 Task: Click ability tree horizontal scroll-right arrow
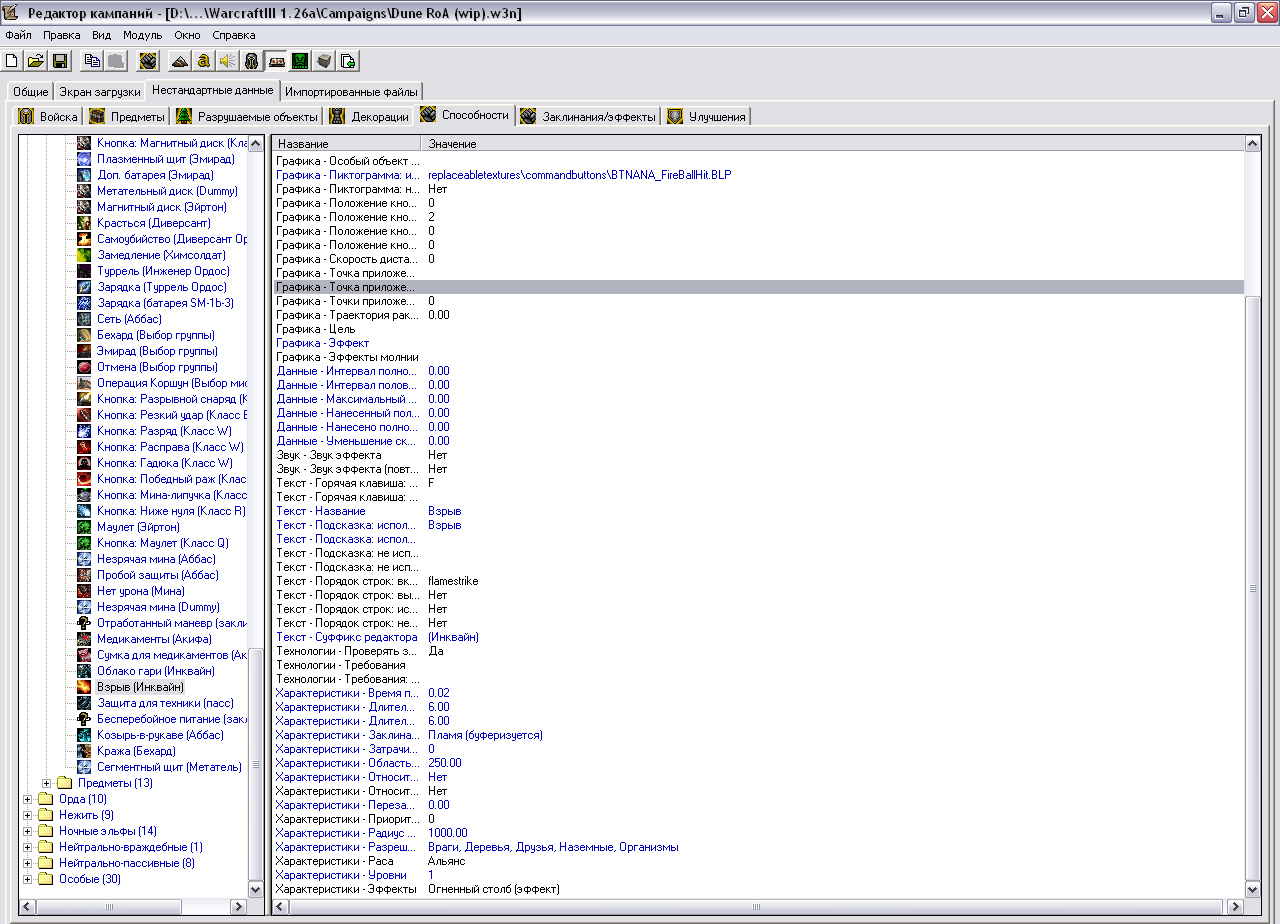coord(239,906)
